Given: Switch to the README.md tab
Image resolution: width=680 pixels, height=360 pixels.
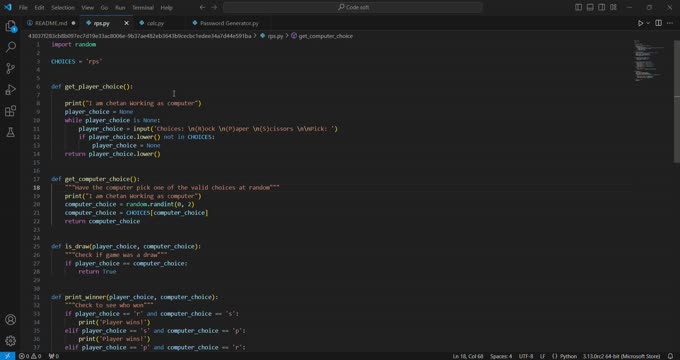Looking at the screenshot, I should pyautogui.click(x=51, y=23).
